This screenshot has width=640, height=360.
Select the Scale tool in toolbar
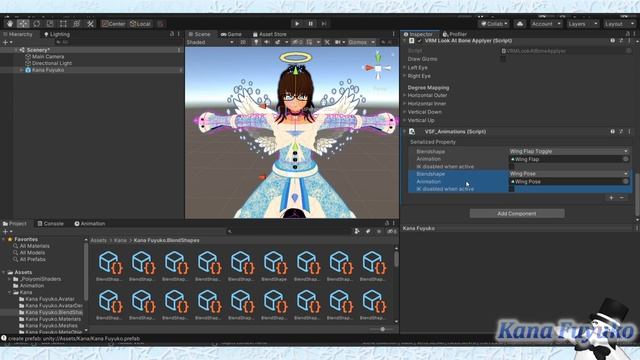[50, 24]
